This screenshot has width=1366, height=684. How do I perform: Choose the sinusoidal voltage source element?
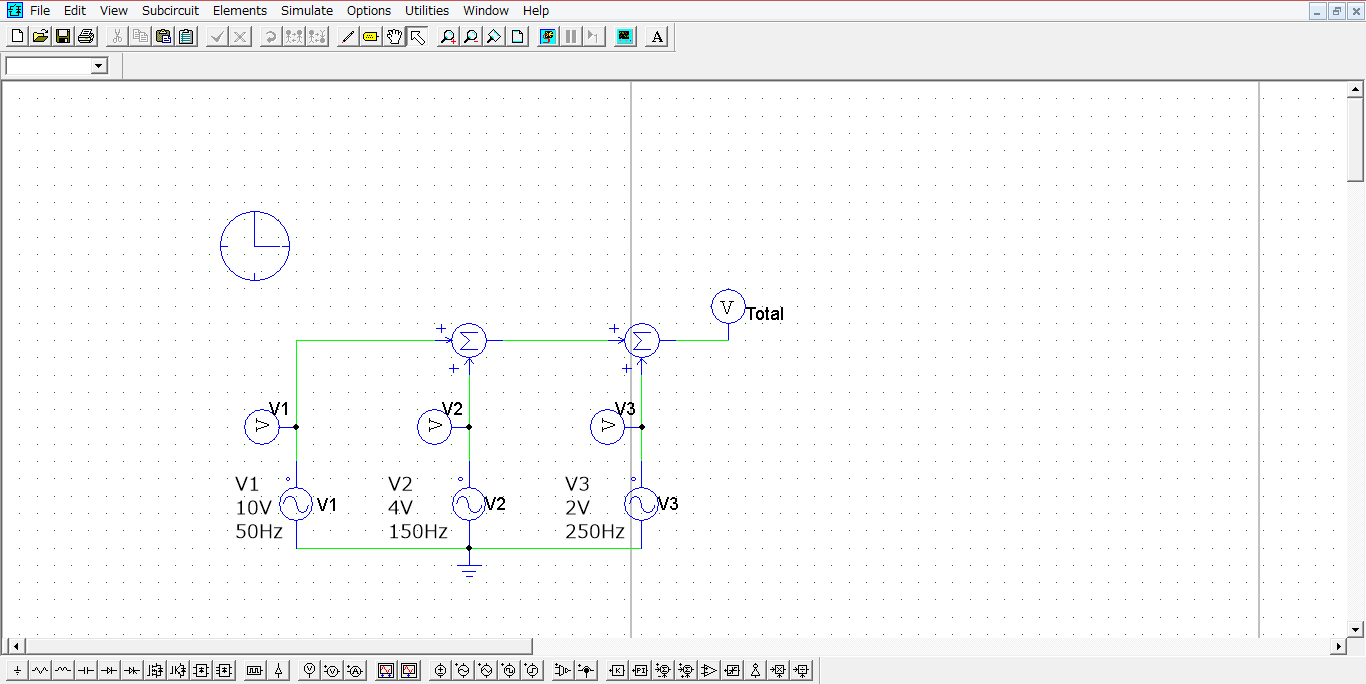461,670
